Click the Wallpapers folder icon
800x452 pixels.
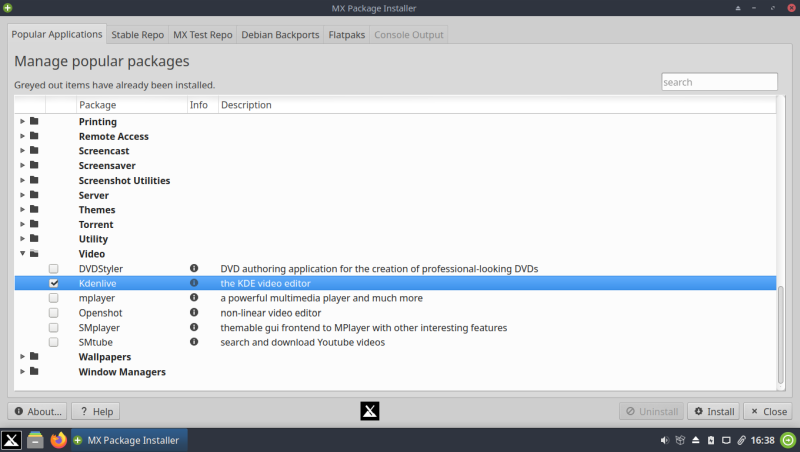pyautogui.click(x=34, y=357)
